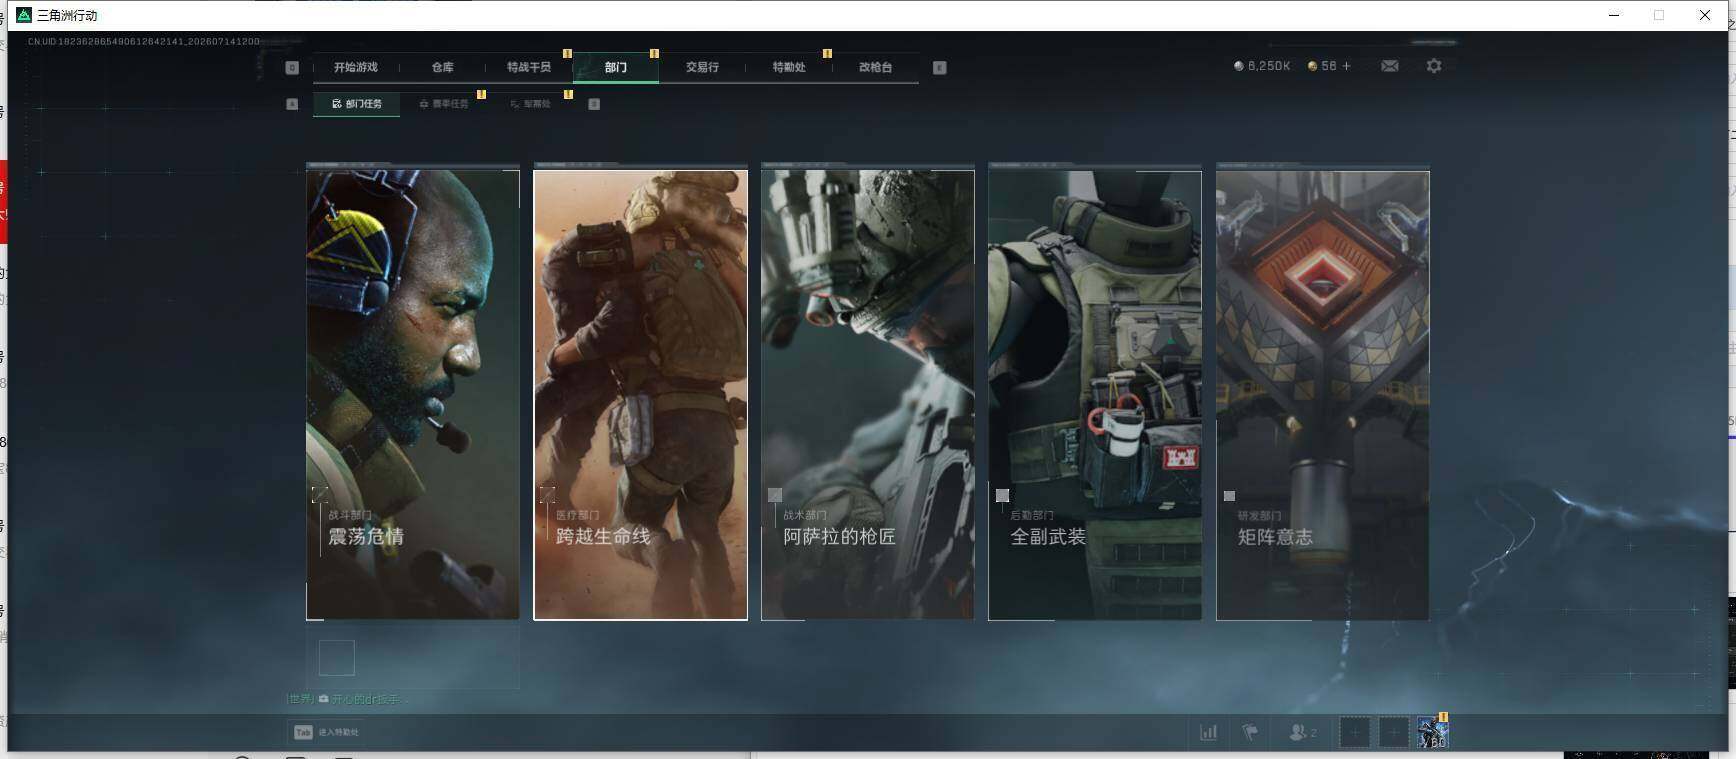Click the plus icon next to 58 currency
Viewport: 1736px width, 759px height.
tap(1346, 66)
